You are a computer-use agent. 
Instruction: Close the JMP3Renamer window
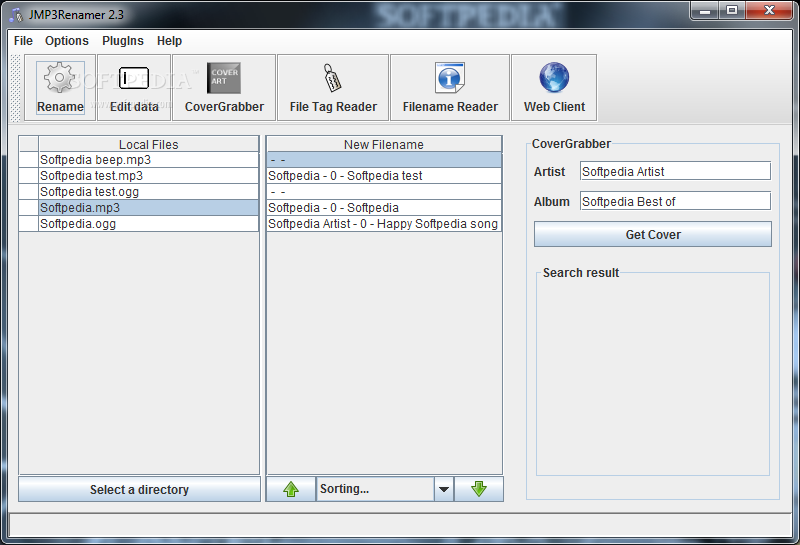click(x=769, y=10)
